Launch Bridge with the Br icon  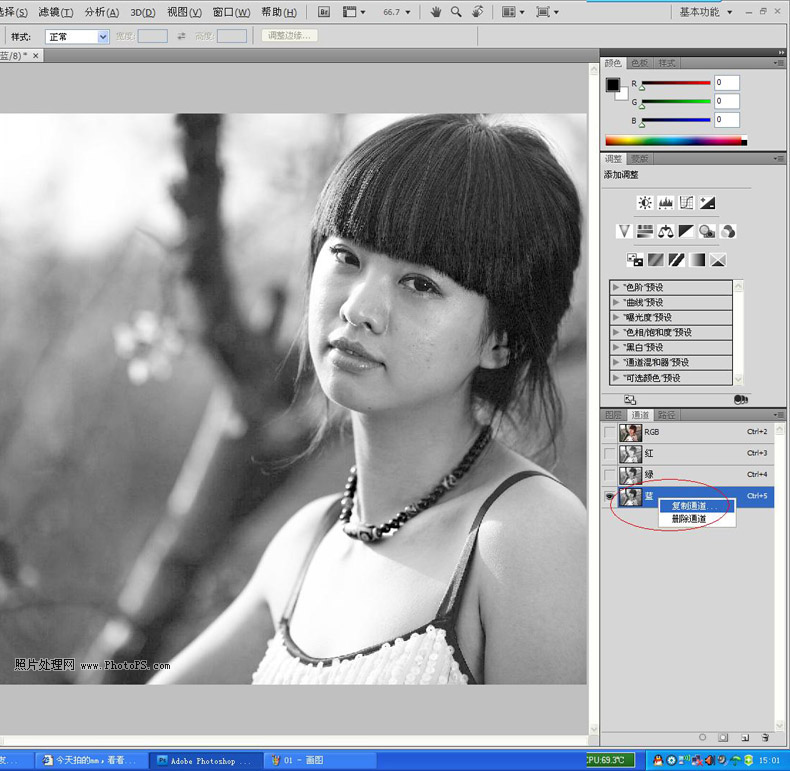(324, 12)
